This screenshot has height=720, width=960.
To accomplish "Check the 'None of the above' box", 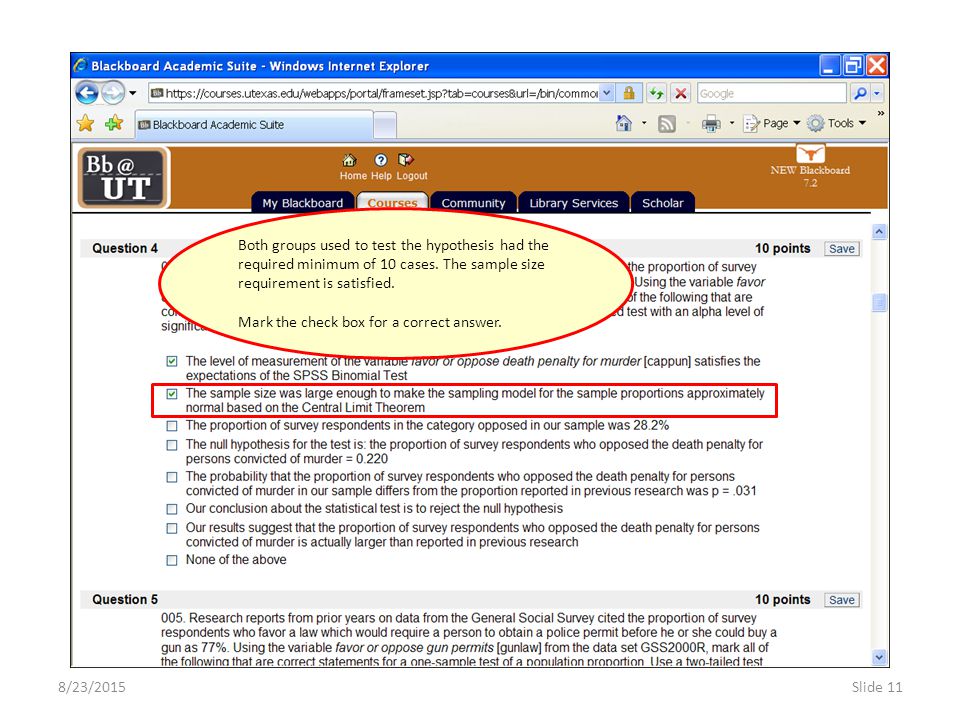I will [x=172, y=560].
